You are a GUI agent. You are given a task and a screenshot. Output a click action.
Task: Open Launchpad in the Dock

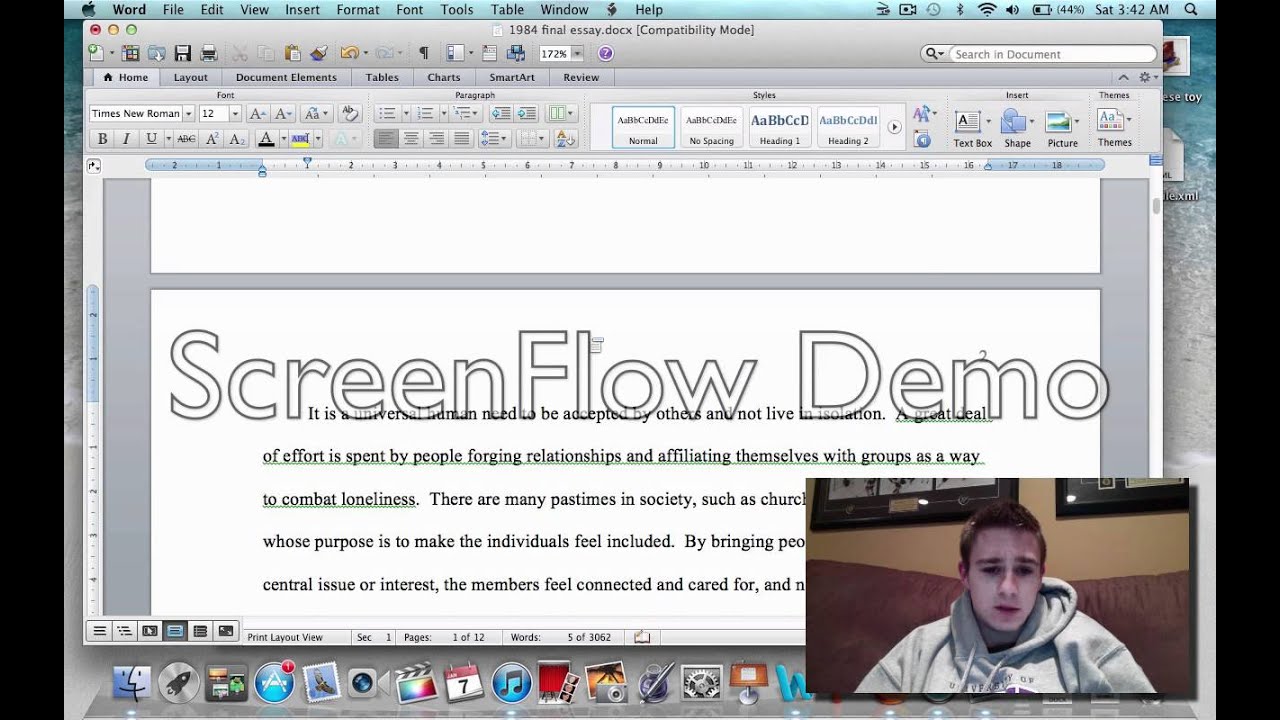click(179, 683)
